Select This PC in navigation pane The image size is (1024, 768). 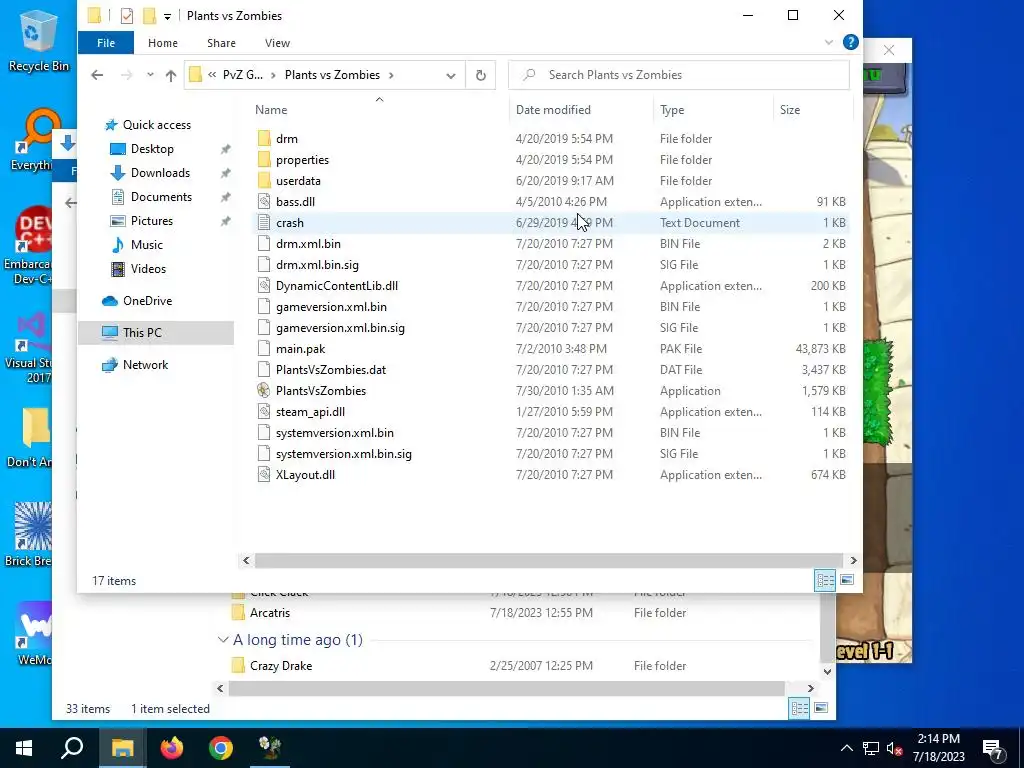pos(142,333)
